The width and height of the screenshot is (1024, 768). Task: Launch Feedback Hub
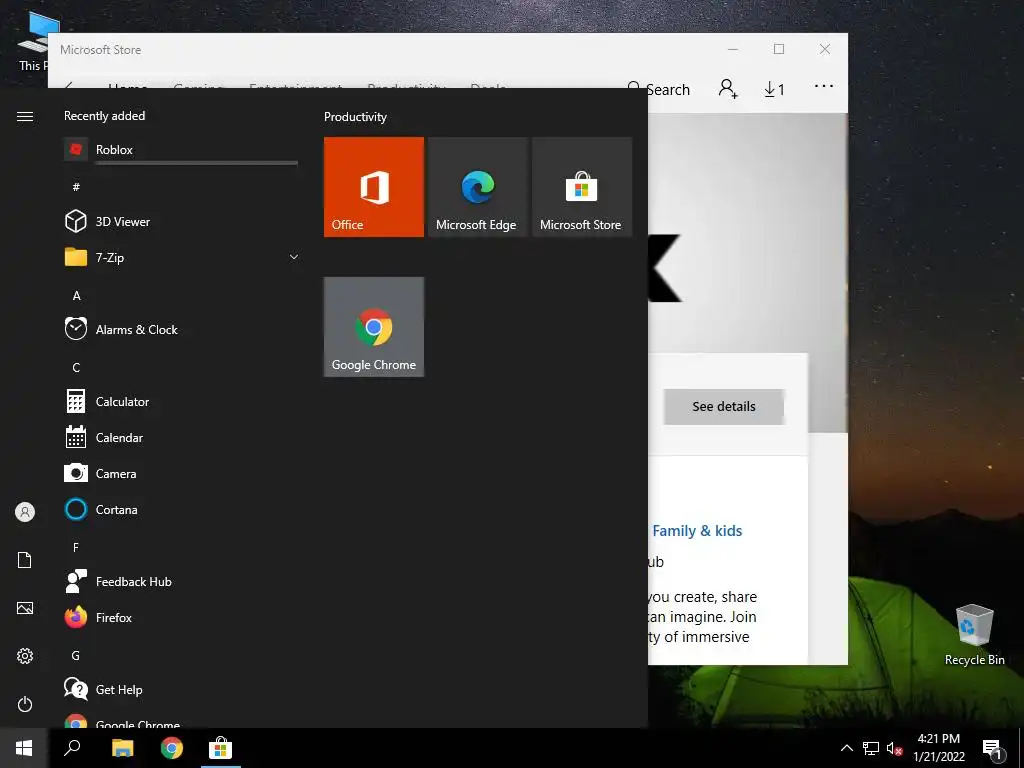point(181,581)
